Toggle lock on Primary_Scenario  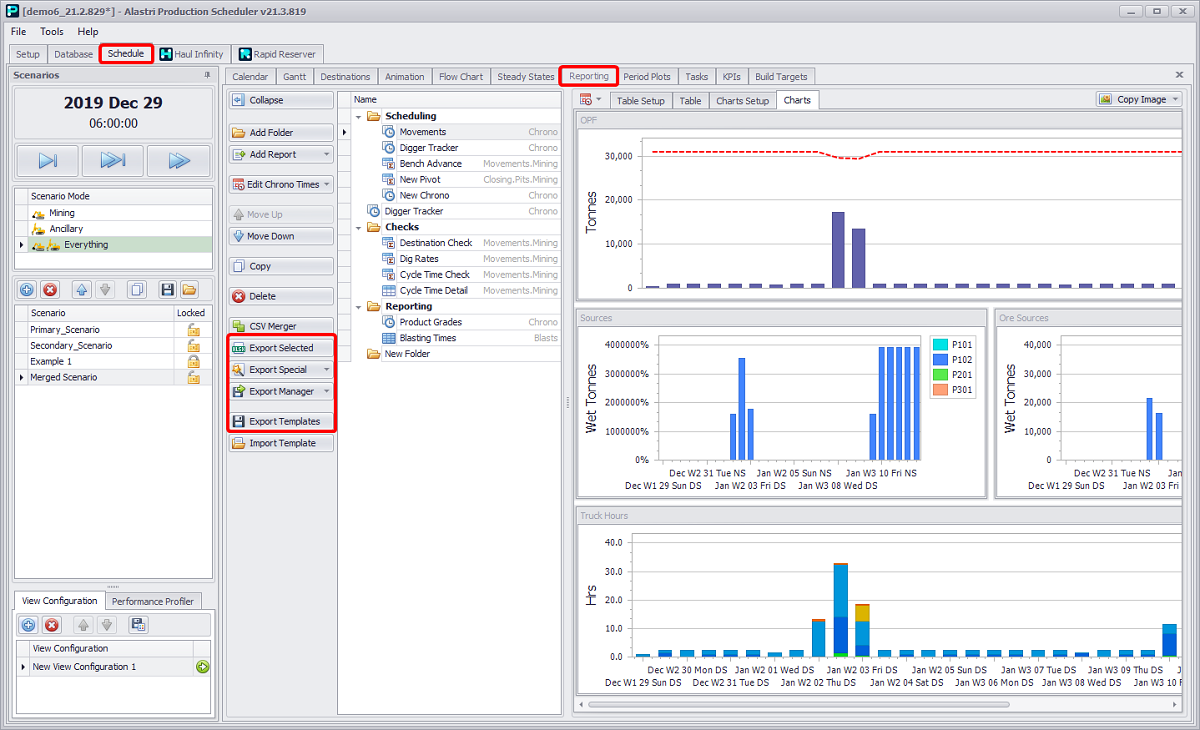[194, 330]
